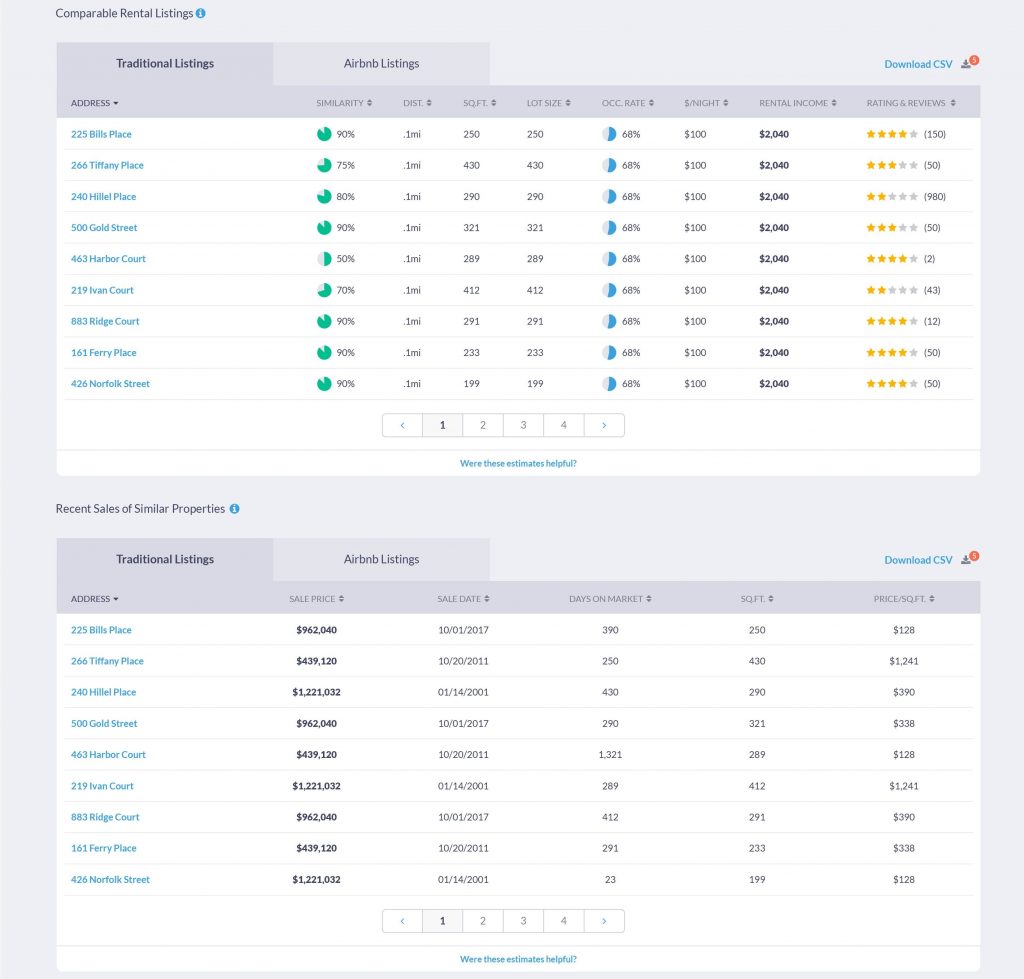Click star rating for 240 Hillel Place
The image size is (1024, 979).
coord(892,197)
